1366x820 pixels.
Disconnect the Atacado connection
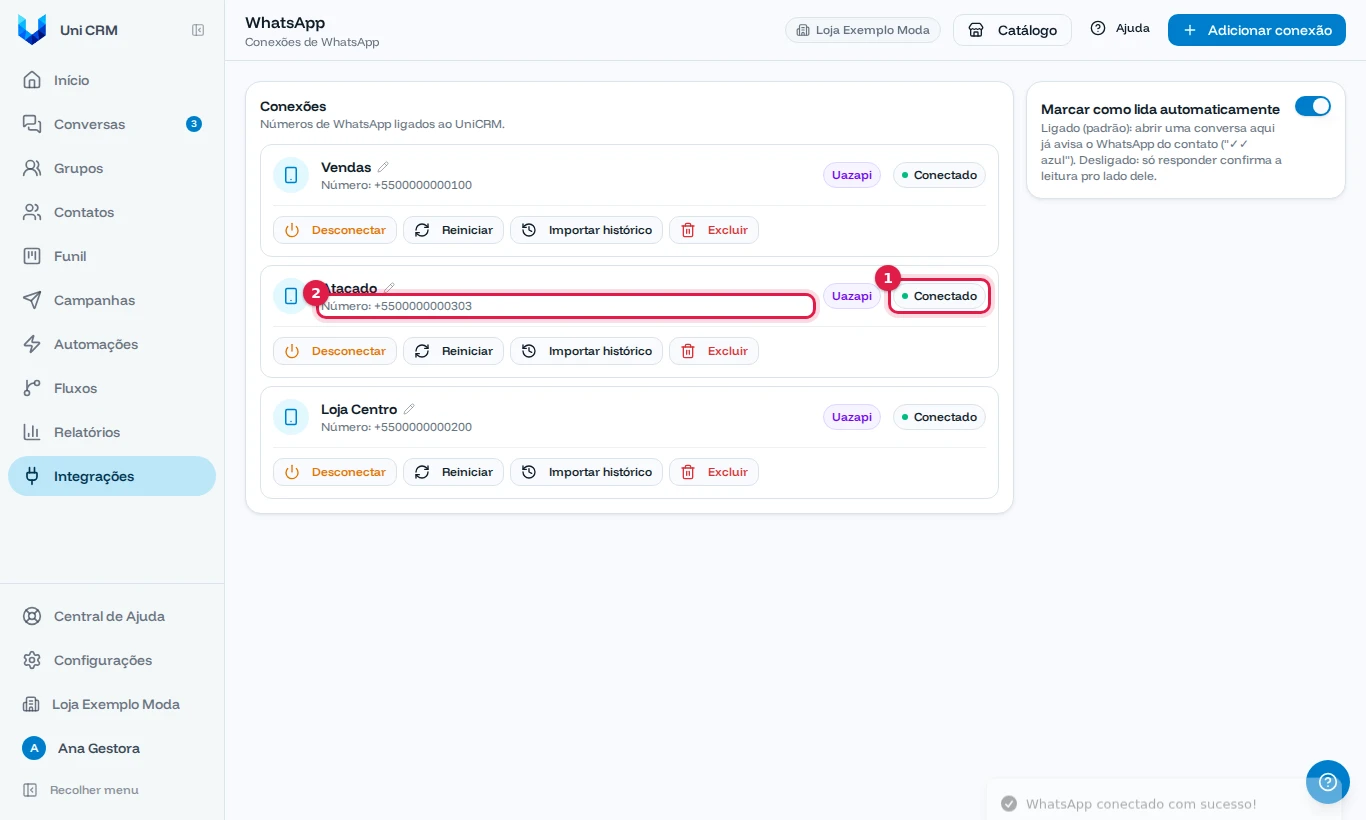[x=335, y=351]
